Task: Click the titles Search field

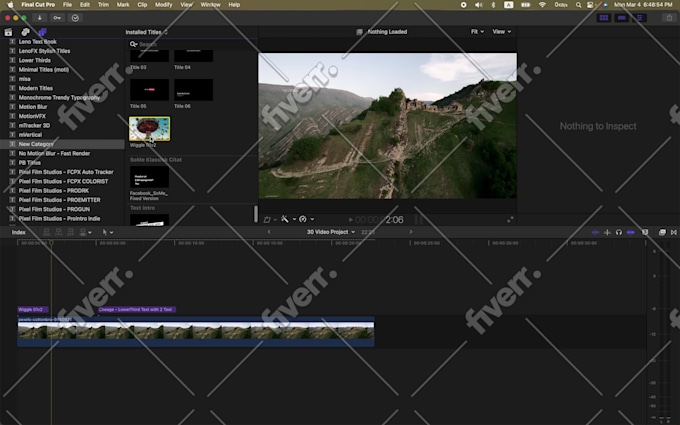Action: click(191, 44)
